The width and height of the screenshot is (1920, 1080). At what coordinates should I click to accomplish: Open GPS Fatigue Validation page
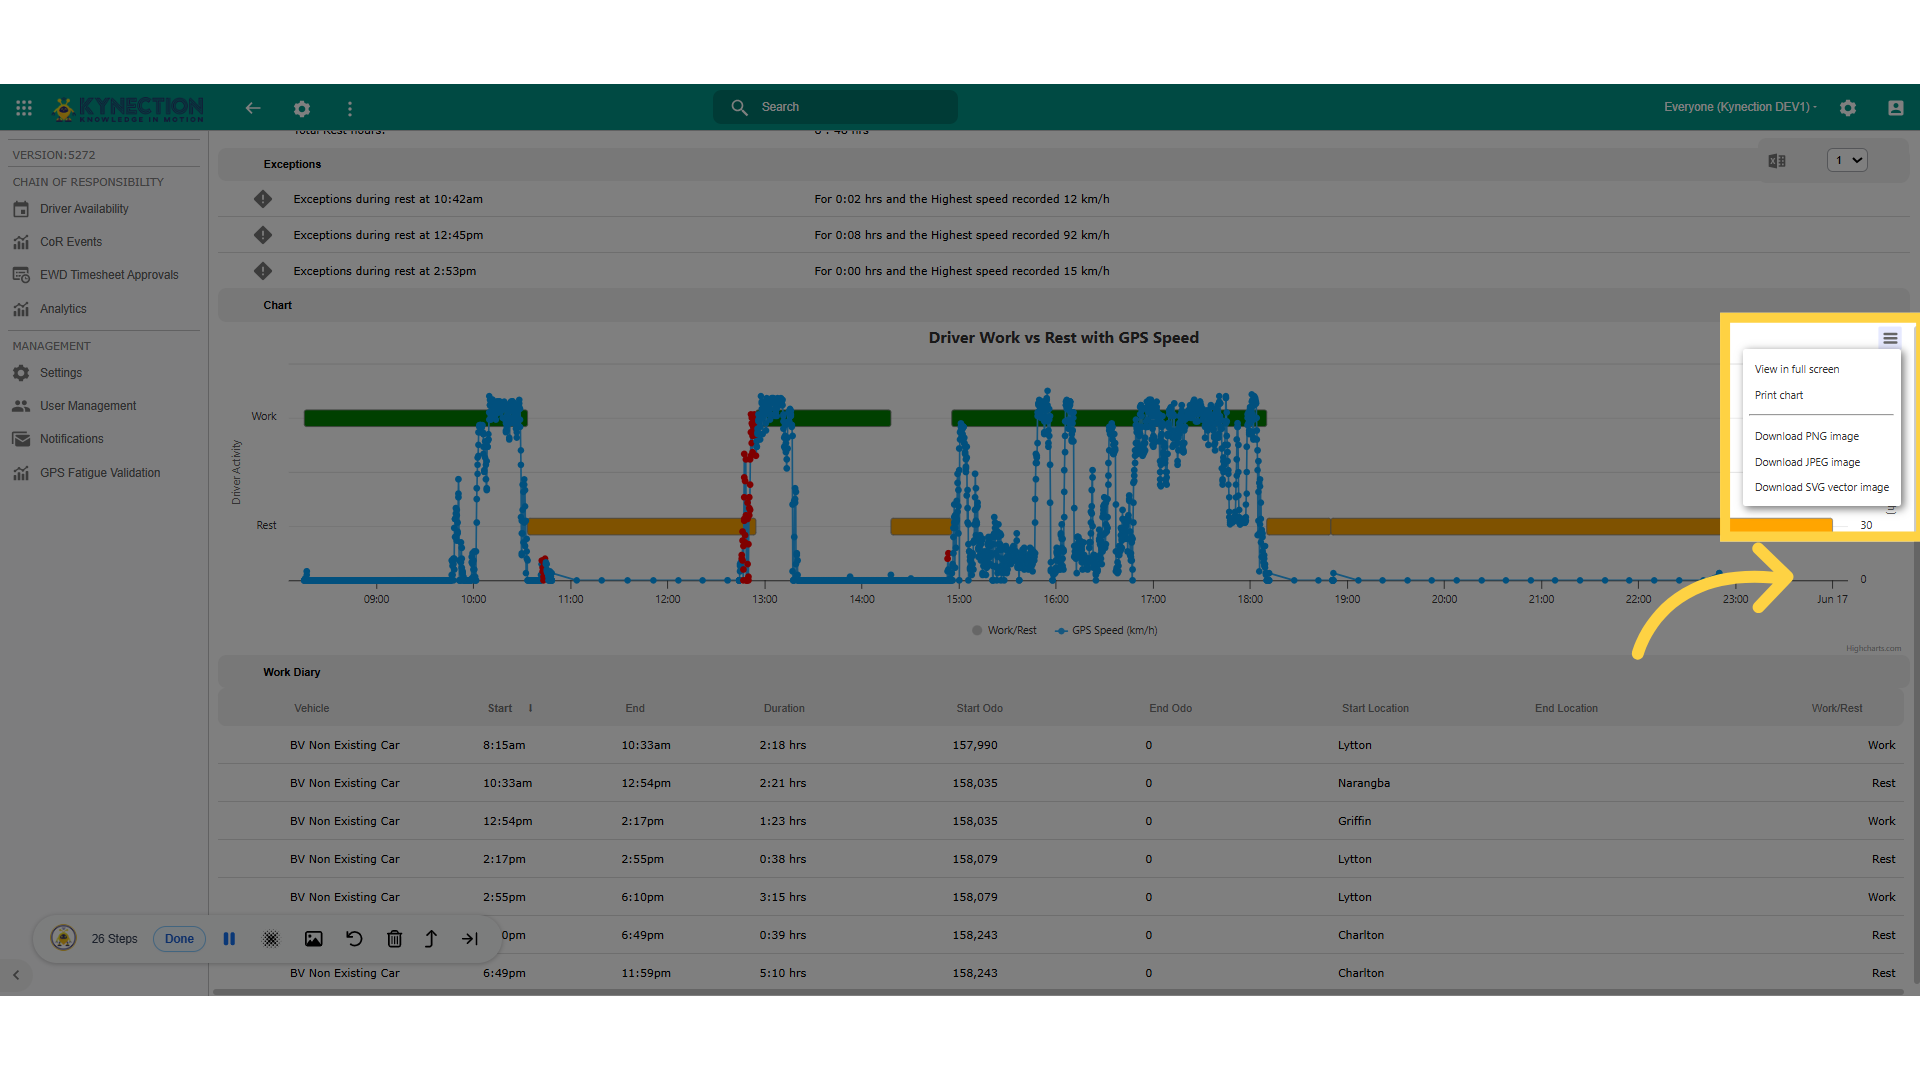100,473
